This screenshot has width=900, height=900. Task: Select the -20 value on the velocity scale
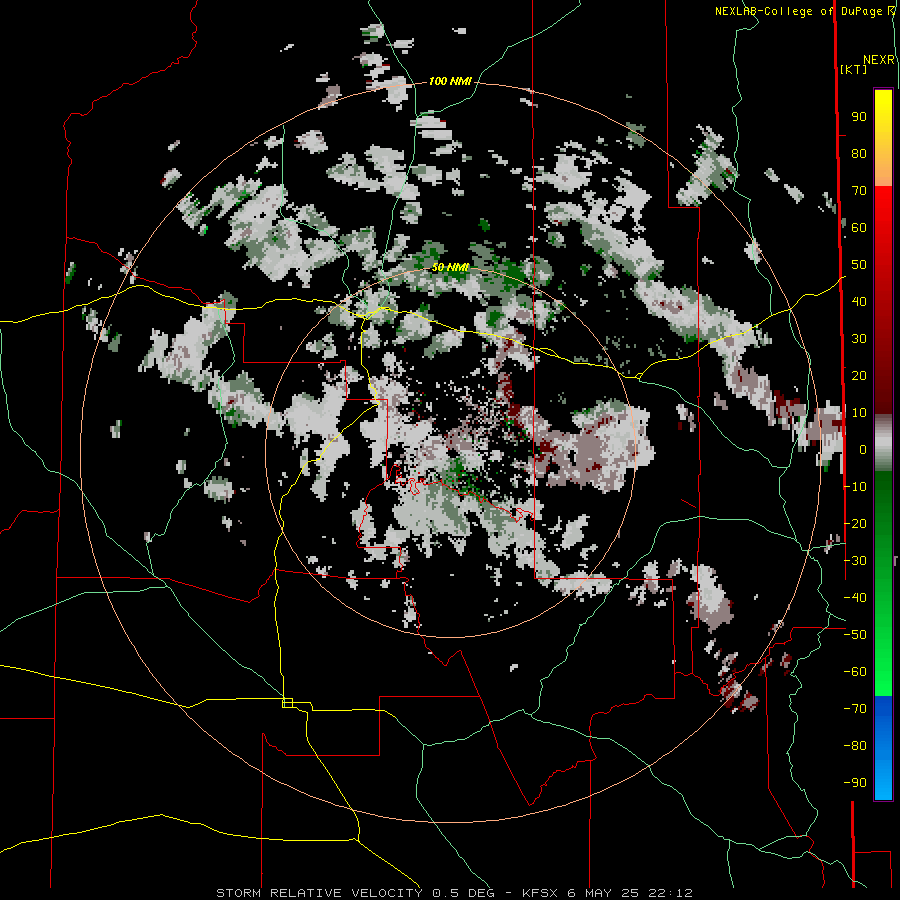point(855,523)
